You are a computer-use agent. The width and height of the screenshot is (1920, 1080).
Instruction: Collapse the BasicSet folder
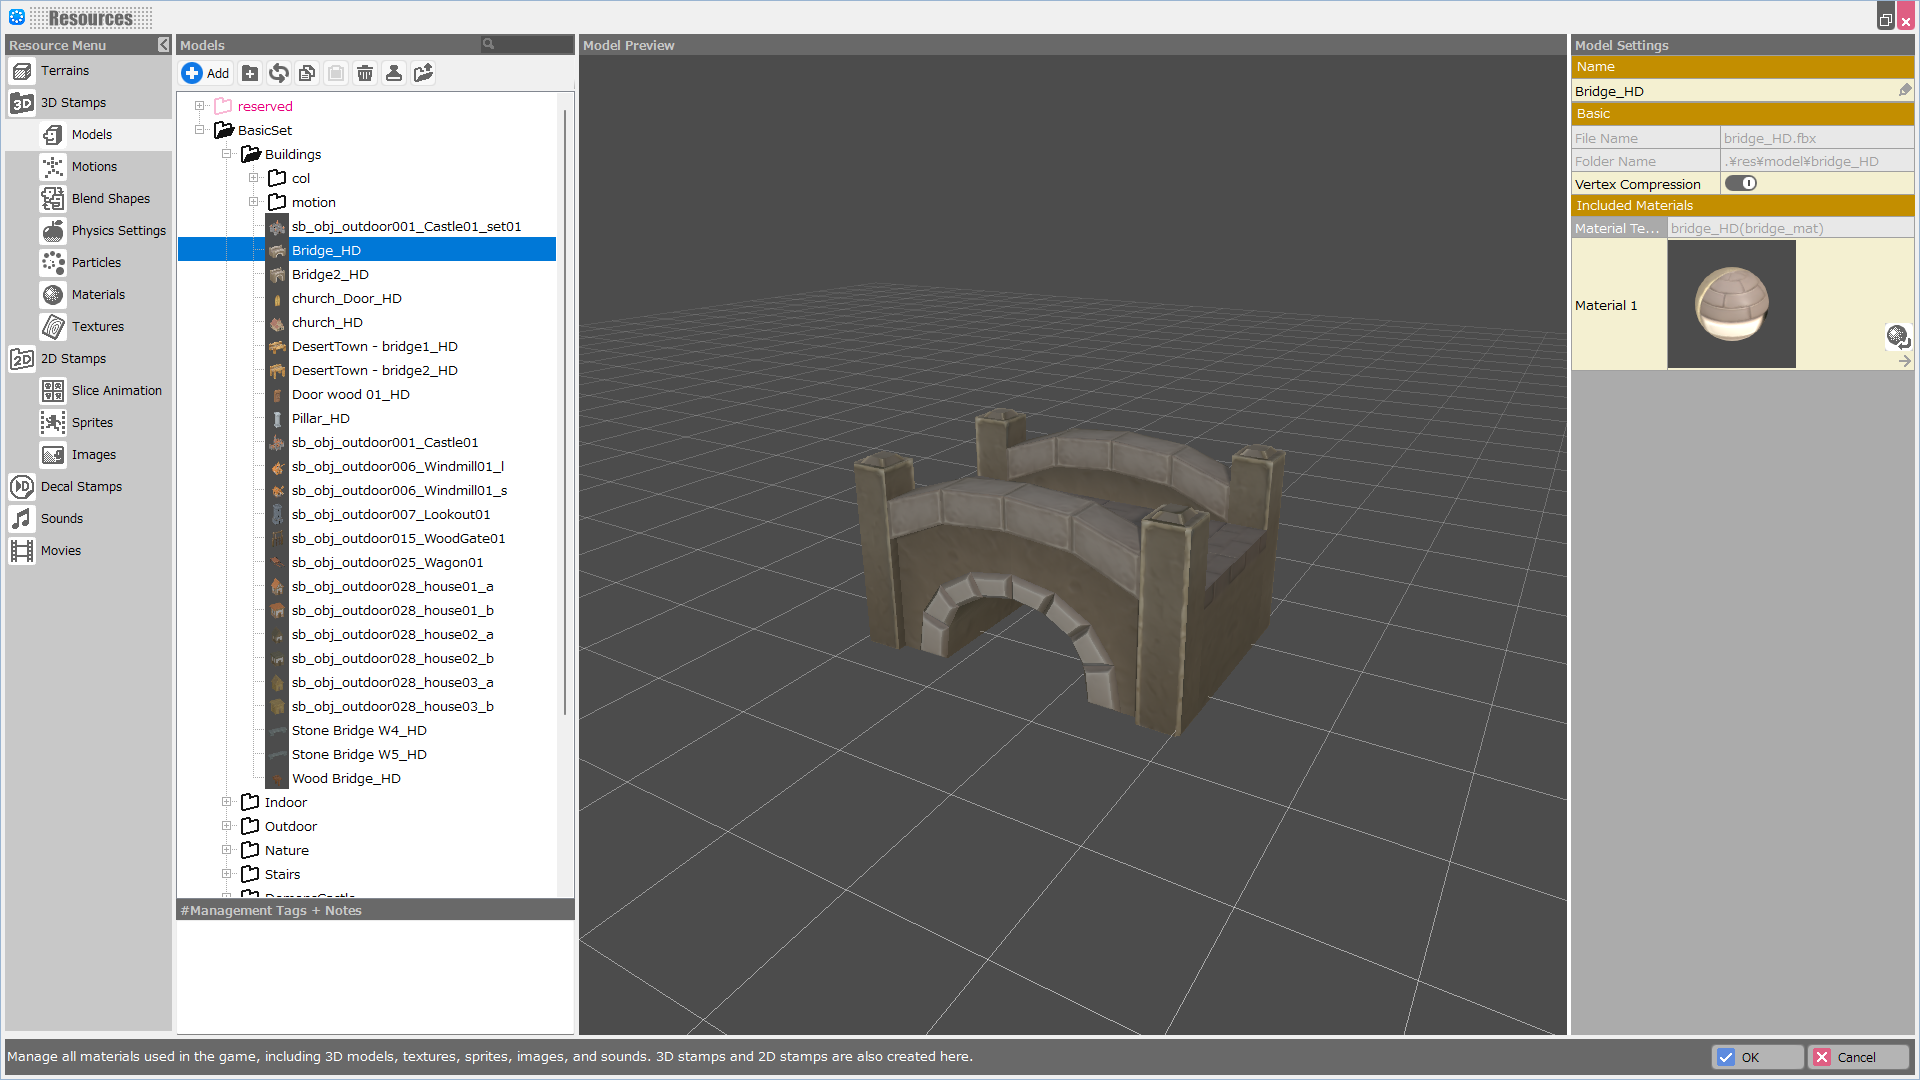coord(200,129)
